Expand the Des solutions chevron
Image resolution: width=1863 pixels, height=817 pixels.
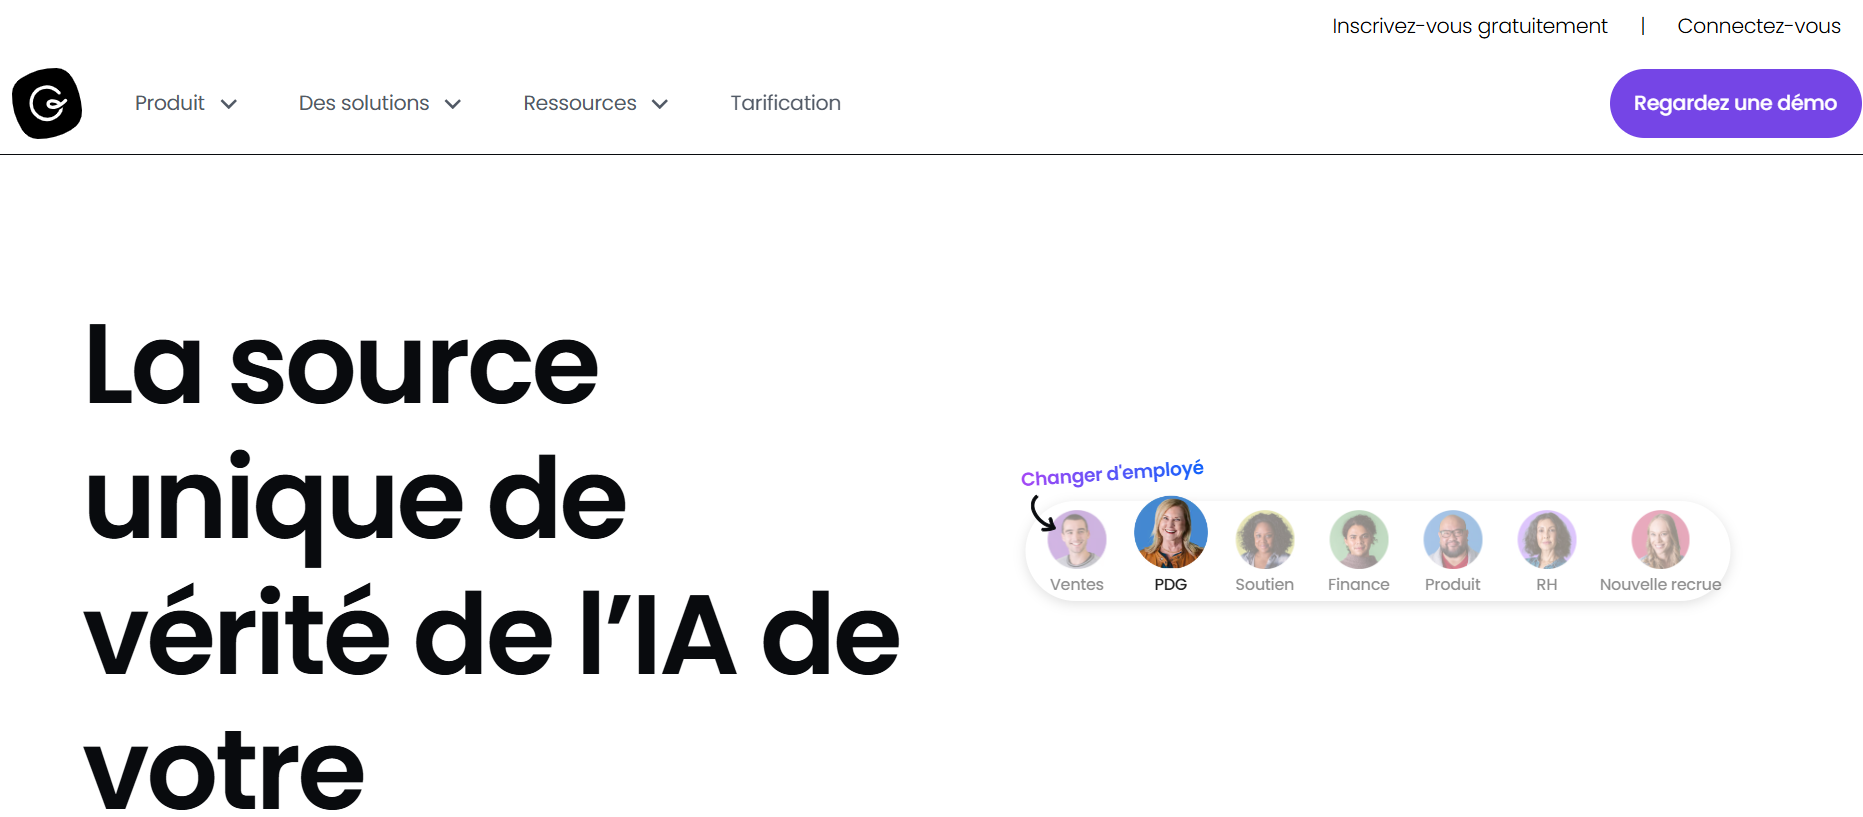coord(453,104)
